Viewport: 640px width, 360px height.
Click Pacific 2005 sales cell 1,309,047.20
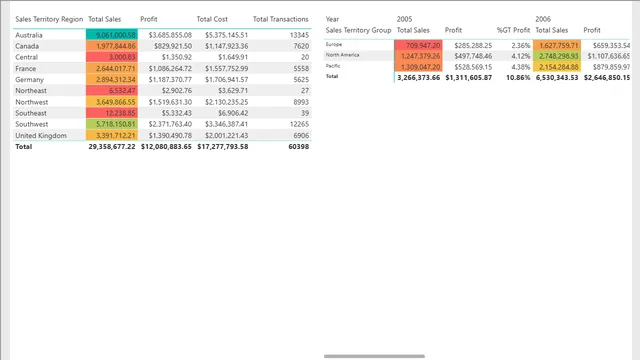[x=418, y=67]
